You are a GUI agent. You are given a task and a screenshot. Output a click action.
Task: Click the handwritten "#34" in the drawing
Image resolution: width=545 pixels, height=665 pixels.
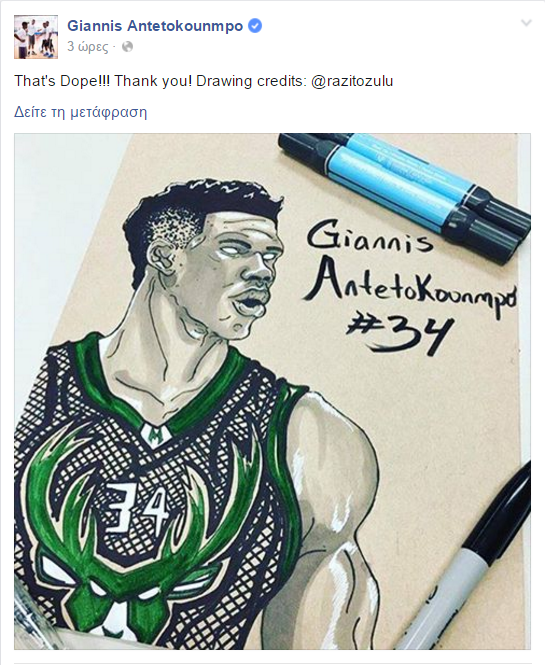(x=399, y=335)
